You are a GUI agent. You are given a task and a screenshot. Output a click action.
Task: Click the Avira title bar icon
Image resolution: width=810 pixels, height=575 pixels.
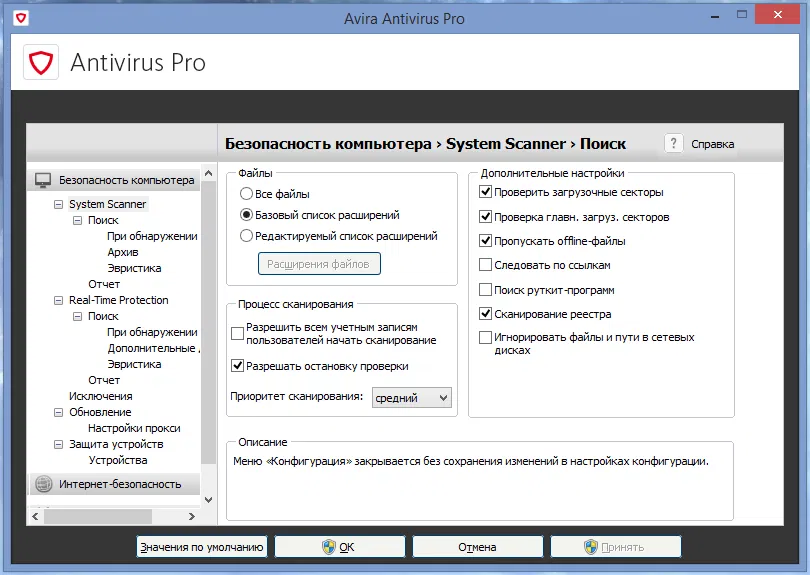21,18
